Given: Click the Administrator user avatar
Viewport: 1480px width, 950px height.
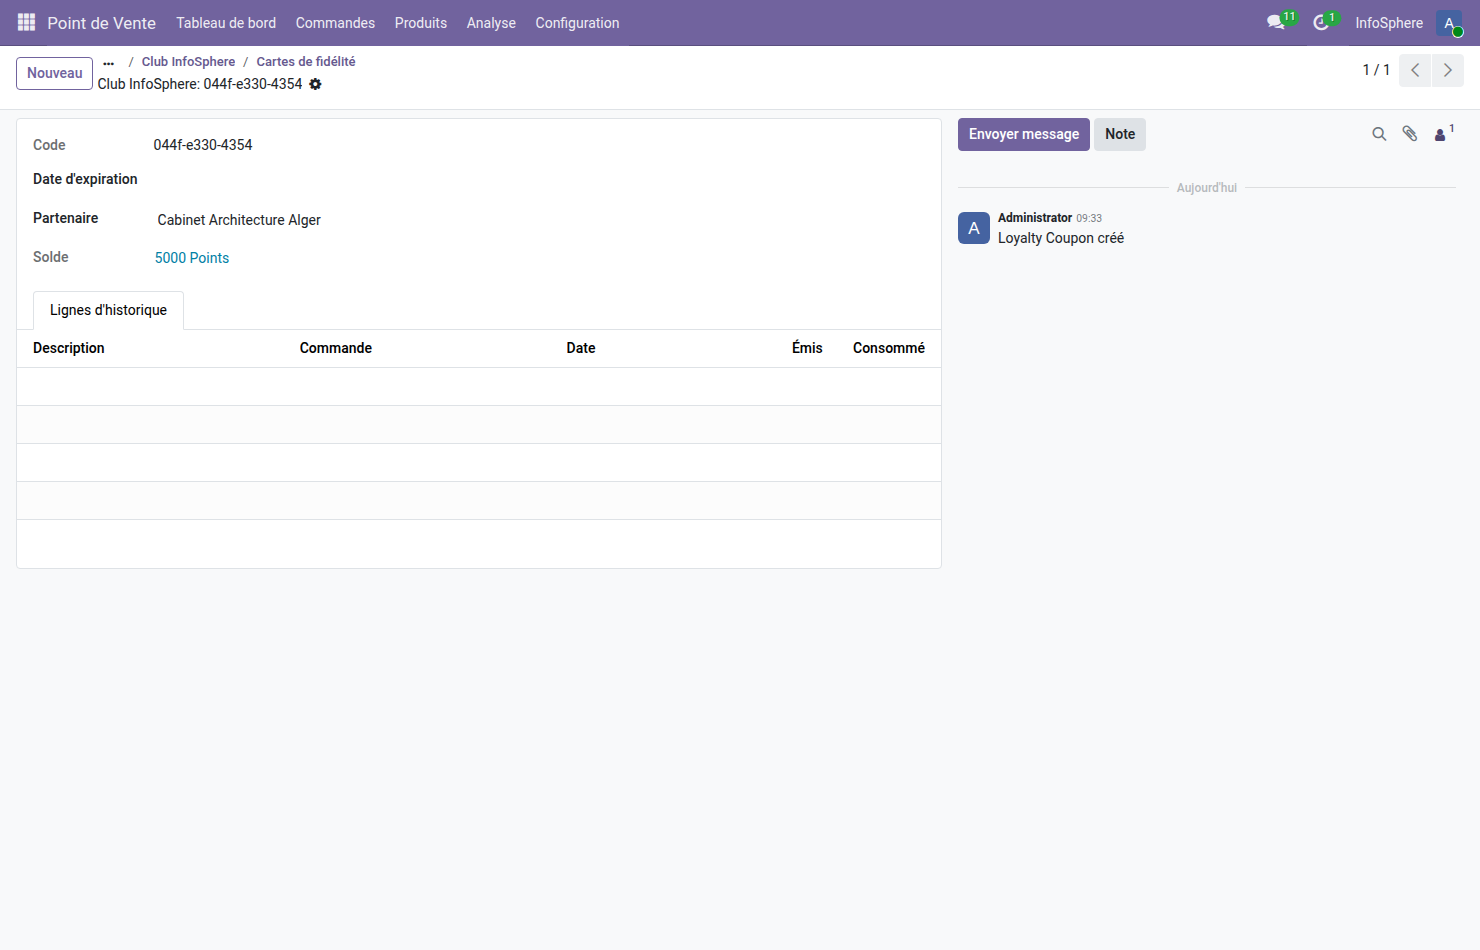Looking at the screenshot, I should (1448, 23).
